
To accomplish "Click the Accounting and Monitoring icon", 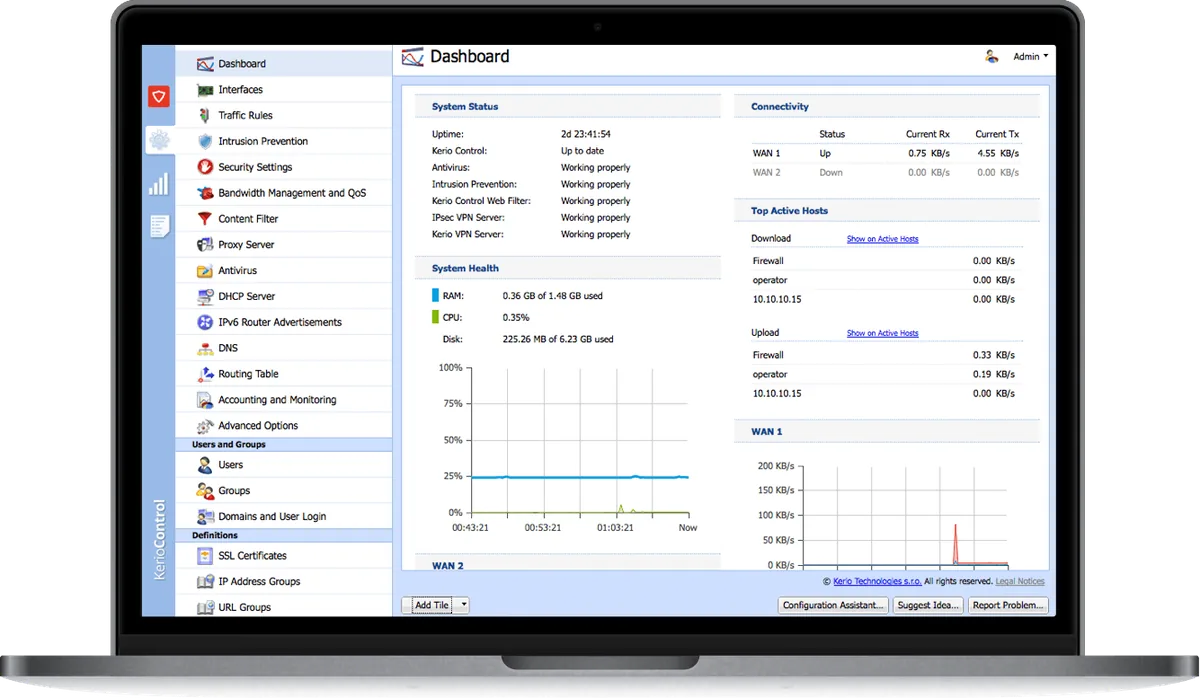I will pos(205,400).
